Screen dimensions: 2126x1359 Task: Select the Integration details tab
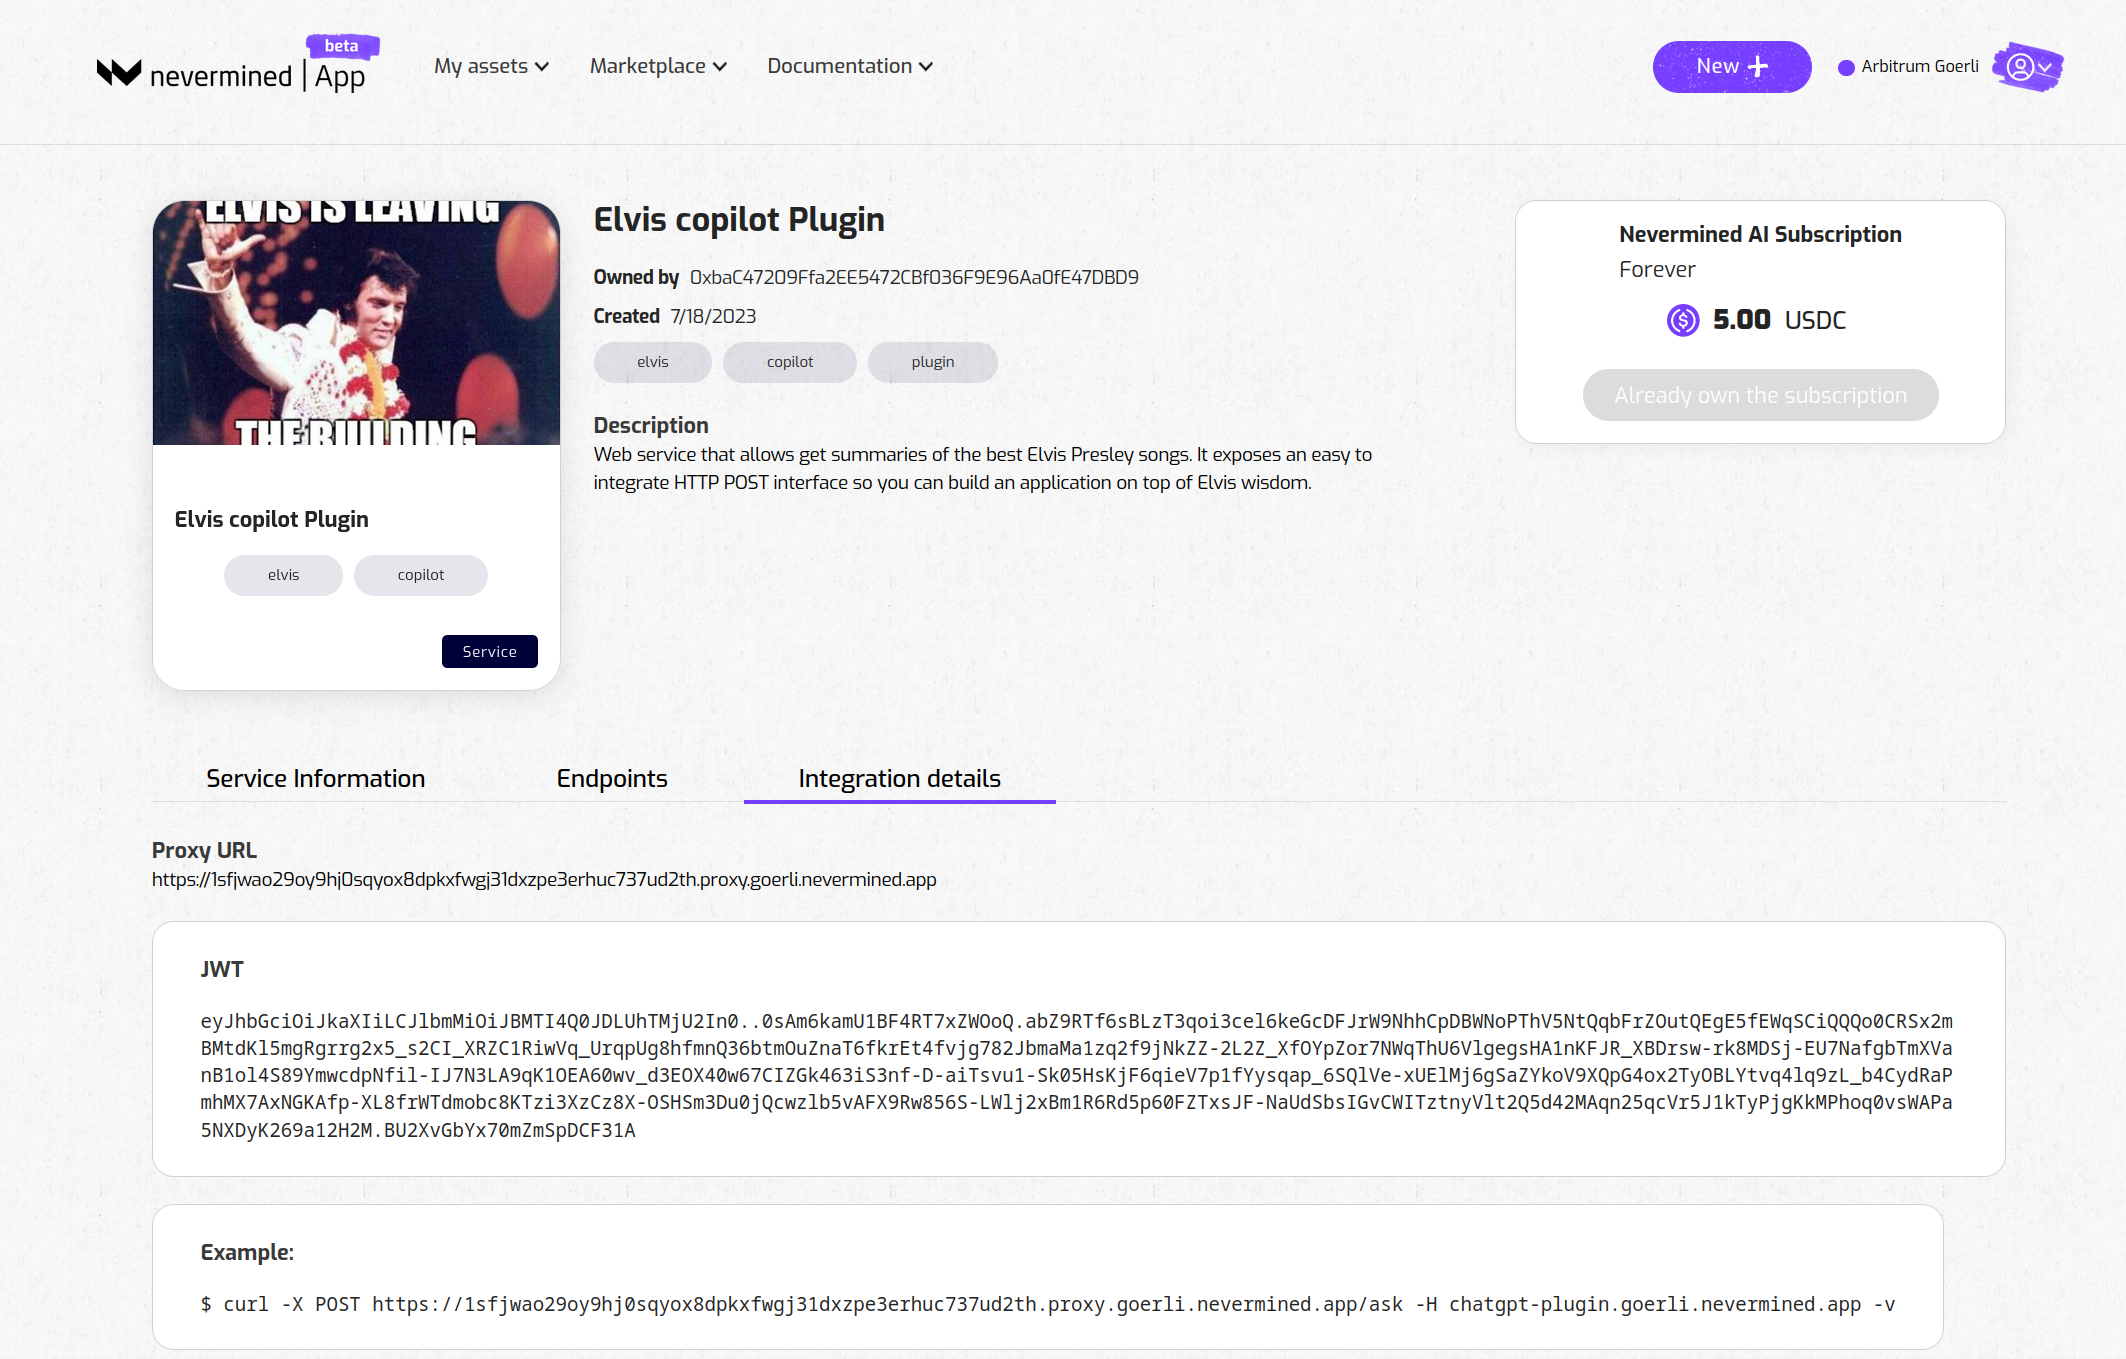click(899, 778)
